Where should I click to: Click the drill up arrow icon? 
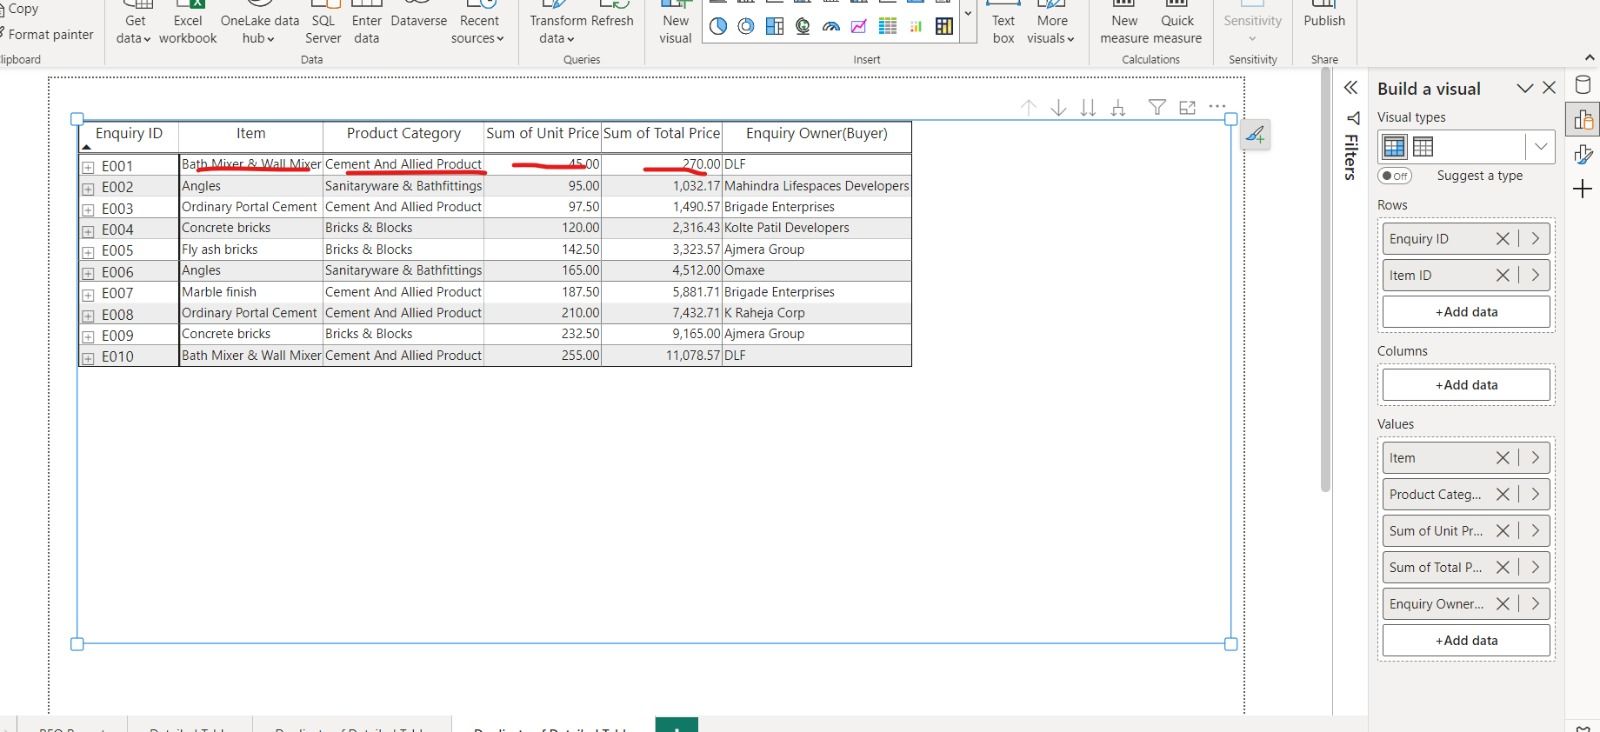tap(1028, 108)
